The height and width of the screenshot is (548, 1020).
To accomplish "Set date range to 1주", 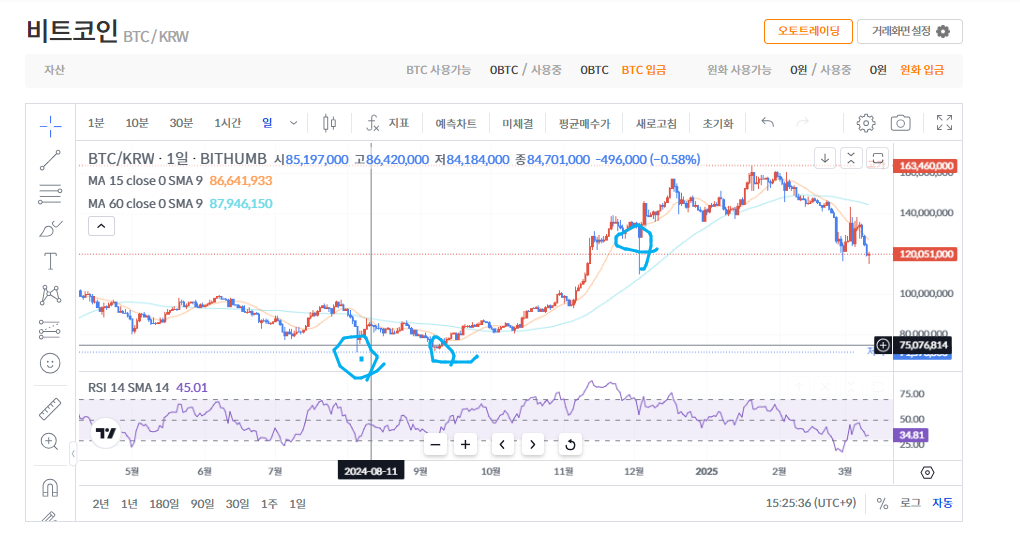I will (269, 504).
